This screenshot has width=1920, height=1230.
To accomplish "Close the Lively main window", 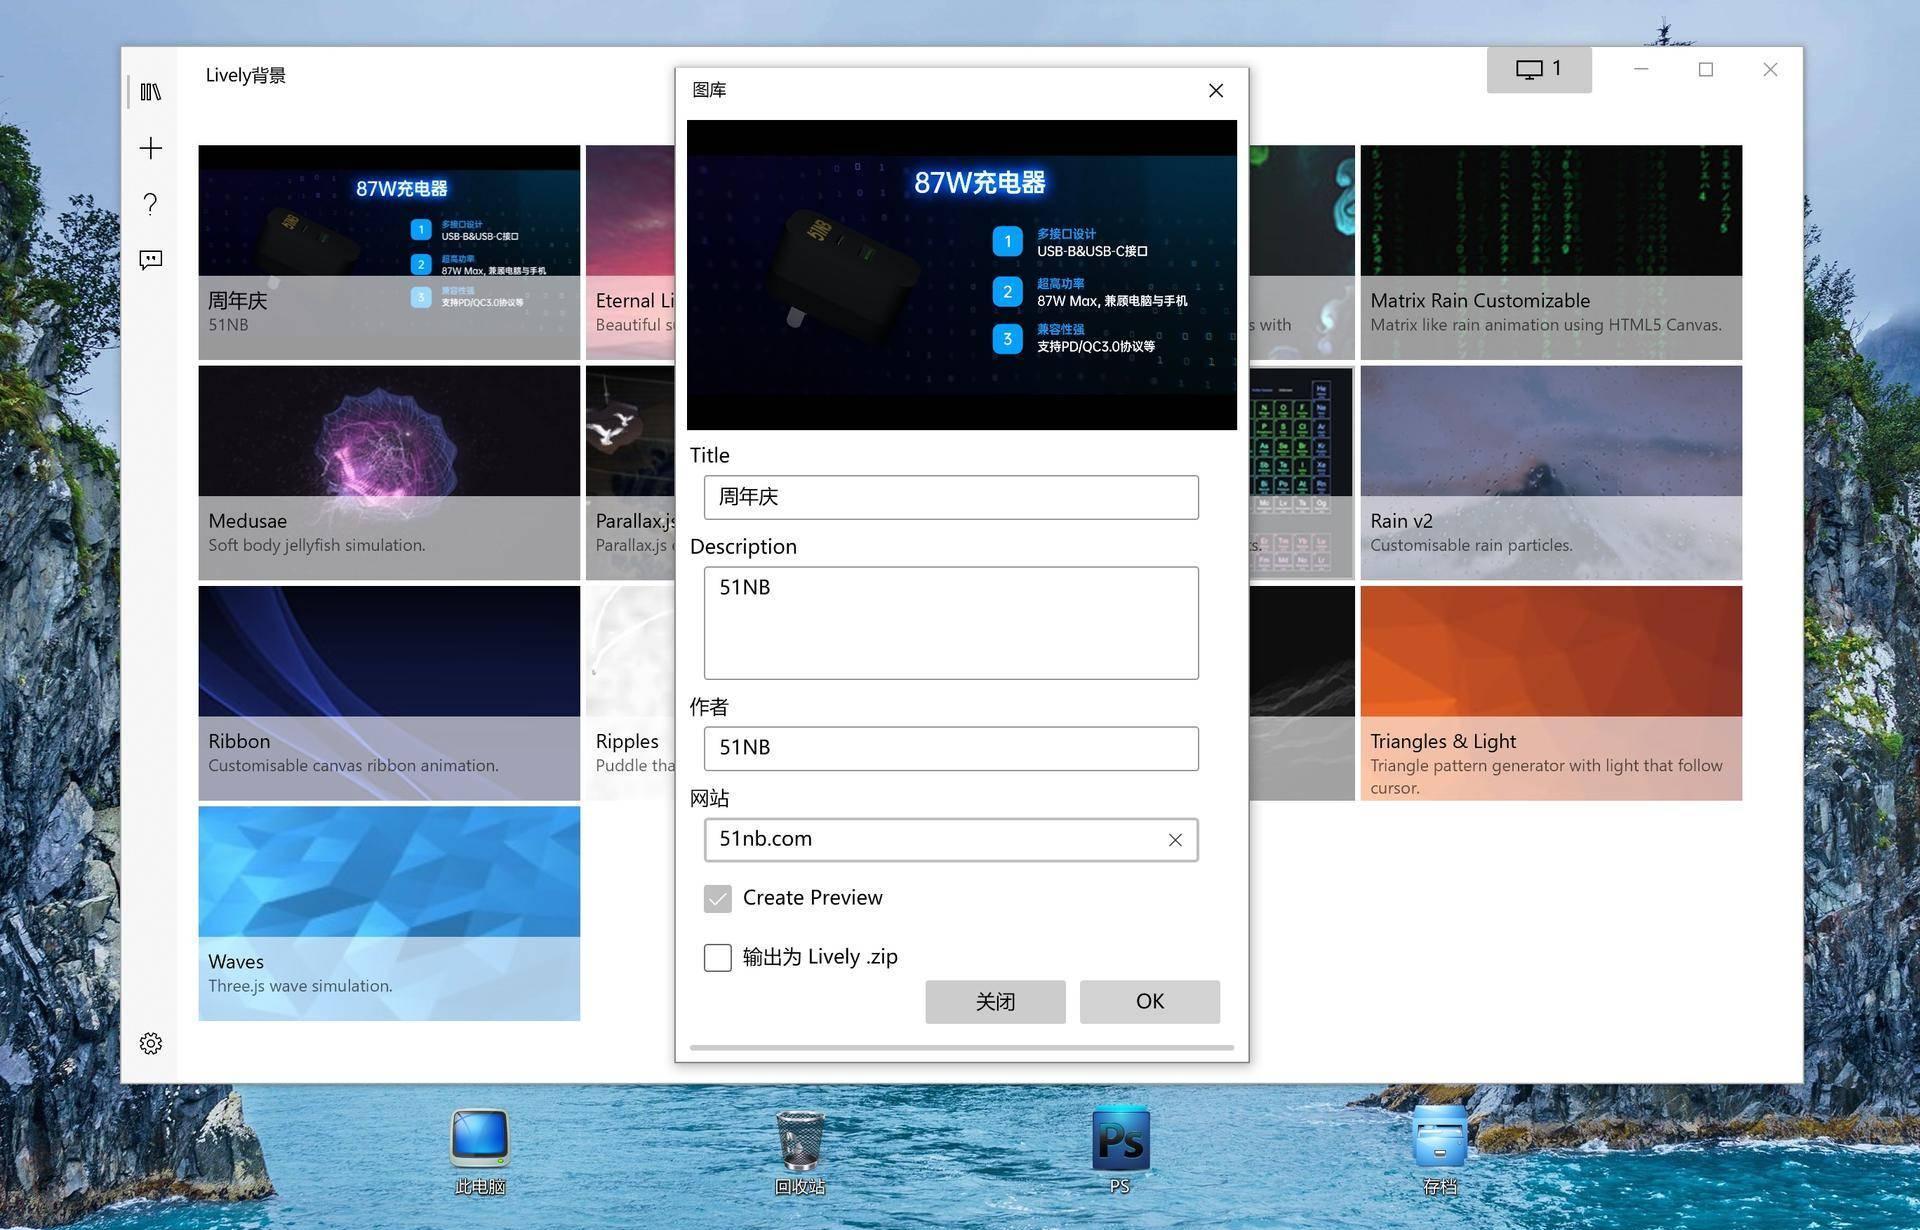I will click(1770, 69).
